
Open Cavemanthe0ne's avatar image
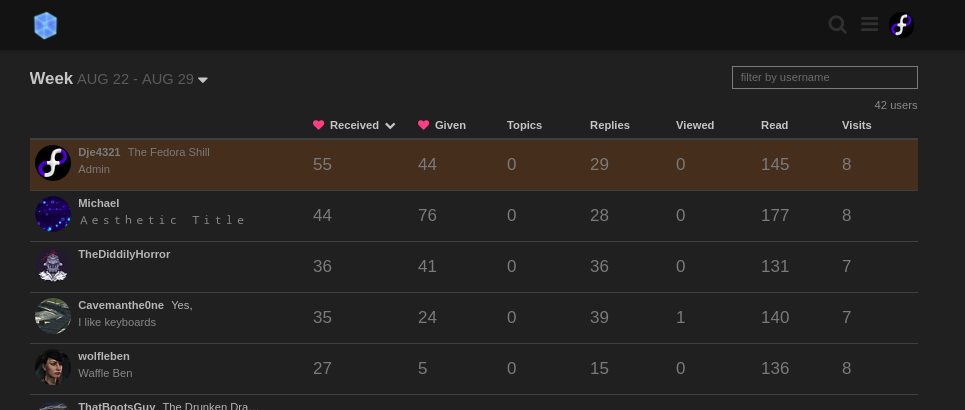(x=53, y=316)
